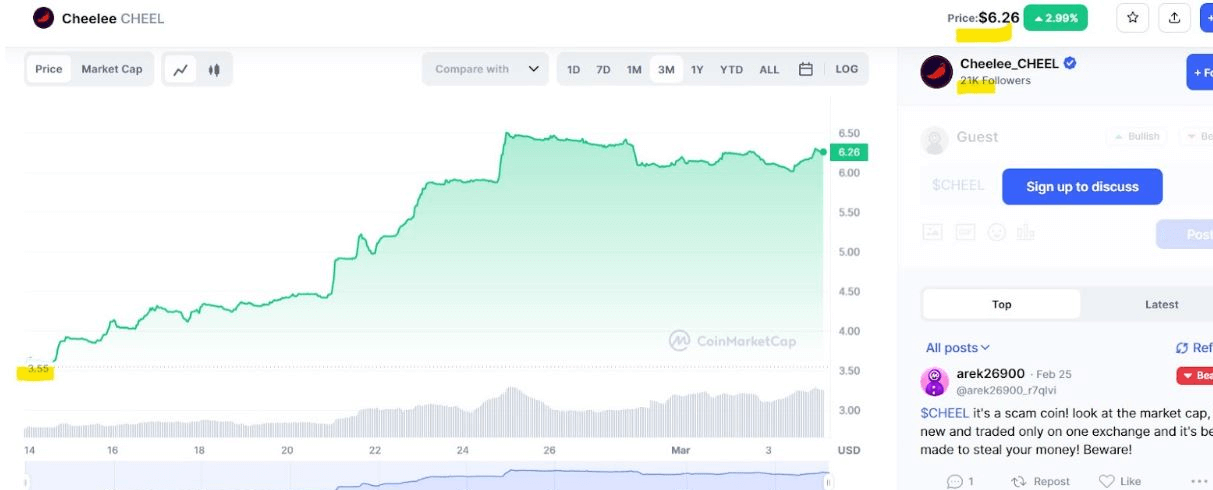Open the comment icon on arek26900's post
This screenshot has width=1213, height=490.
click(955, 481)
